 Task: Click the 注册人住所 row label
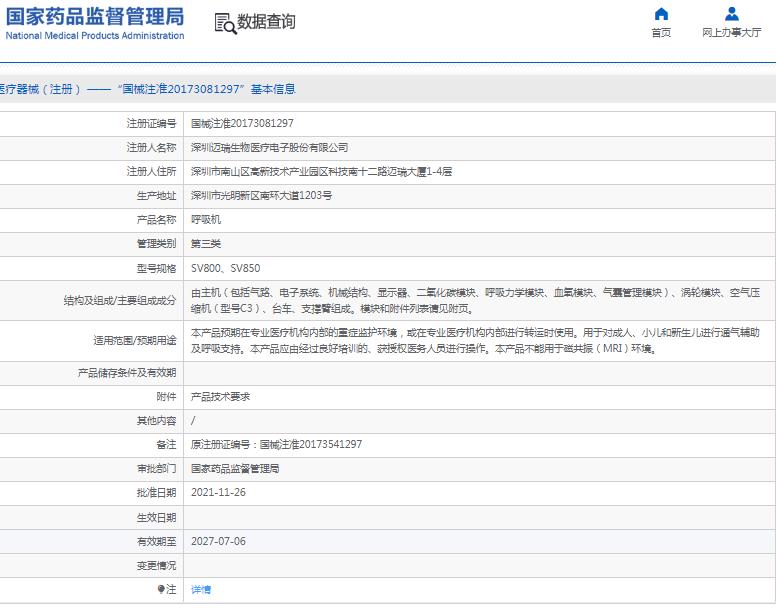(x=151, y=172)
